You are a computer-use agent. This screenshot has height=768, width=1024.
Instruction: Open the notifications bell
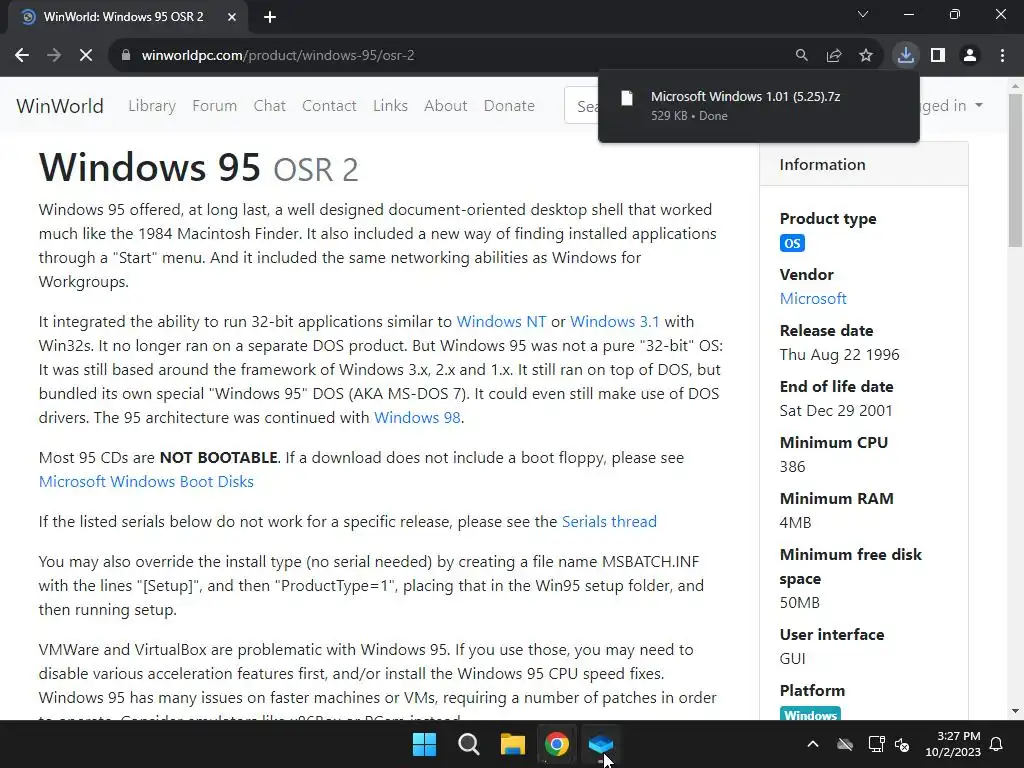pos(997,744)
